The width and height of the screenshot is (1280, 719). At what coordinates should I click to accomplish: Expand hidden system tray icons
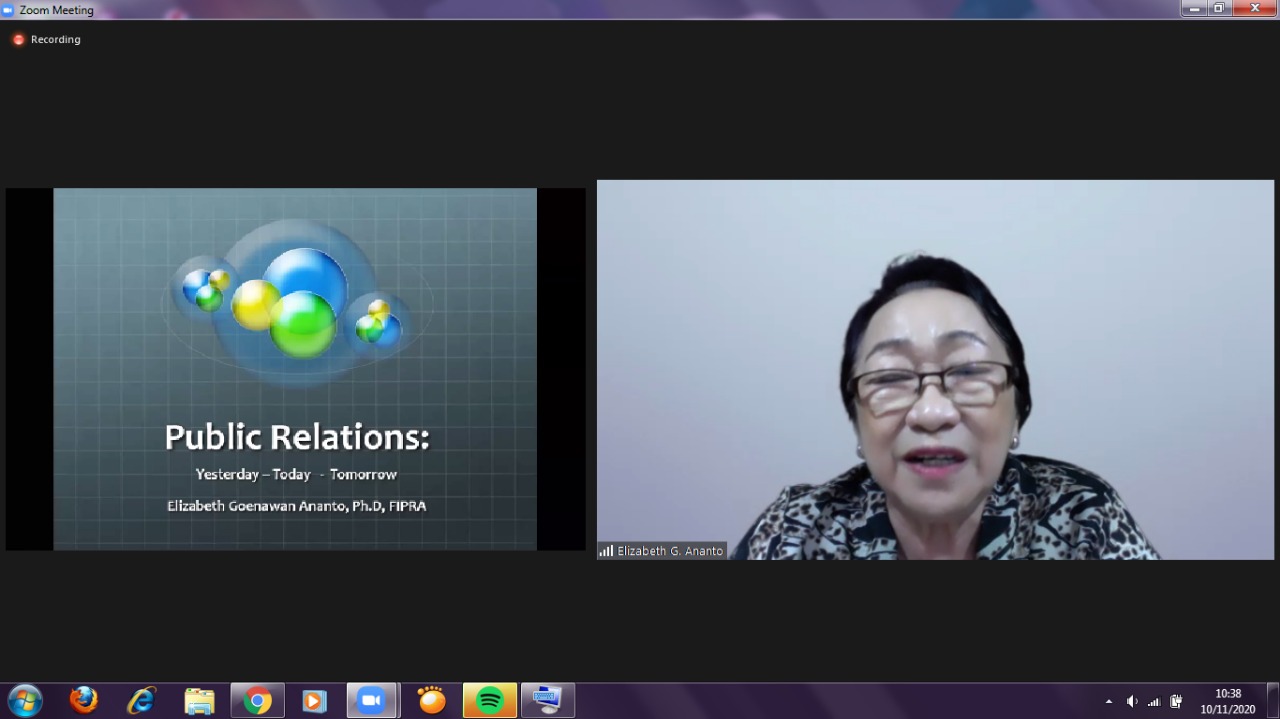point(1108,702)
